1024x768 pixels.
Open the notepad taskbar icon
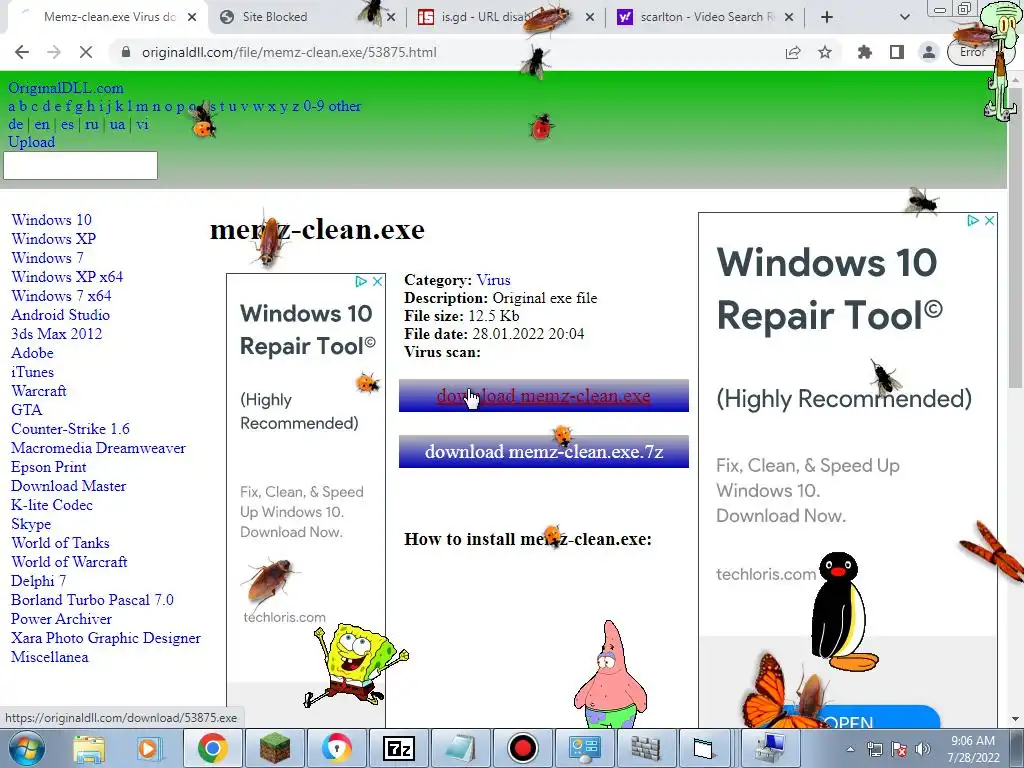click(460, 748)
